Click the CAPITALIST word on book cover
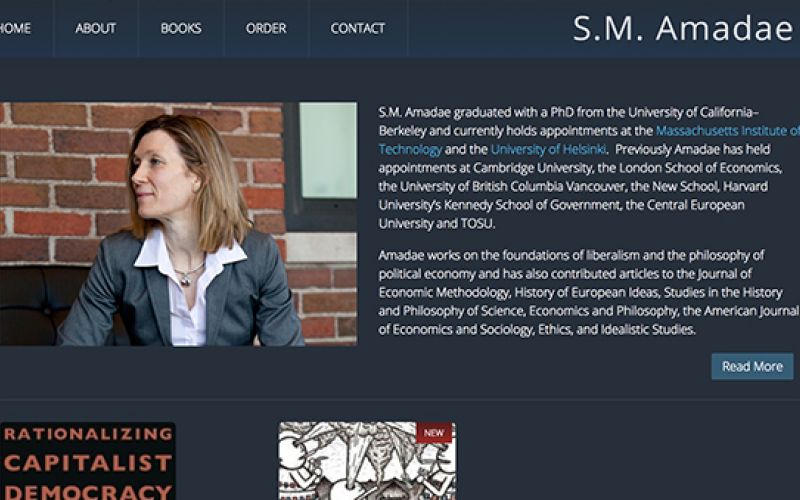 tap(88, 463)
